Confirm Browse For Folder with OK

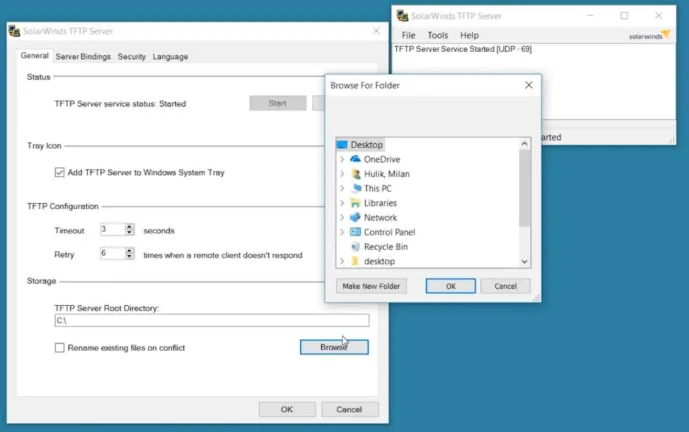pos(450,286)
